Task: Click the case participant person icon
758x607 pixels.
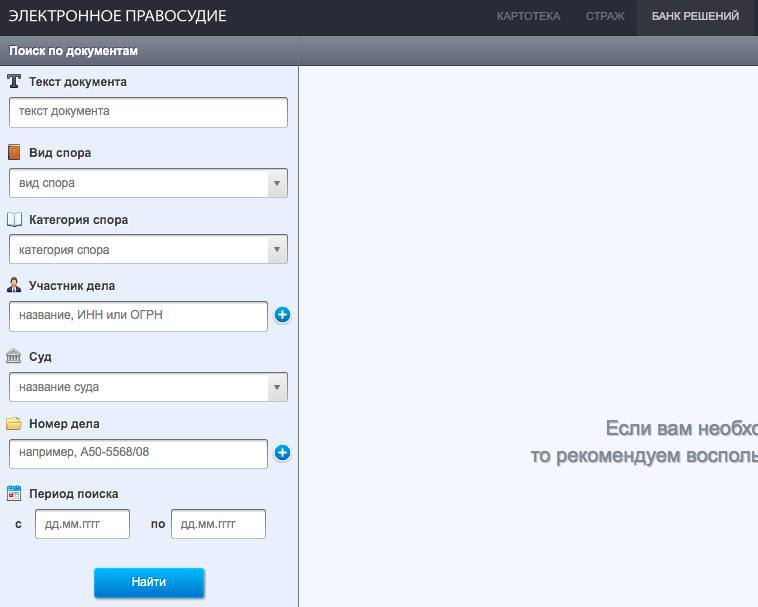Action: (14, 285)
